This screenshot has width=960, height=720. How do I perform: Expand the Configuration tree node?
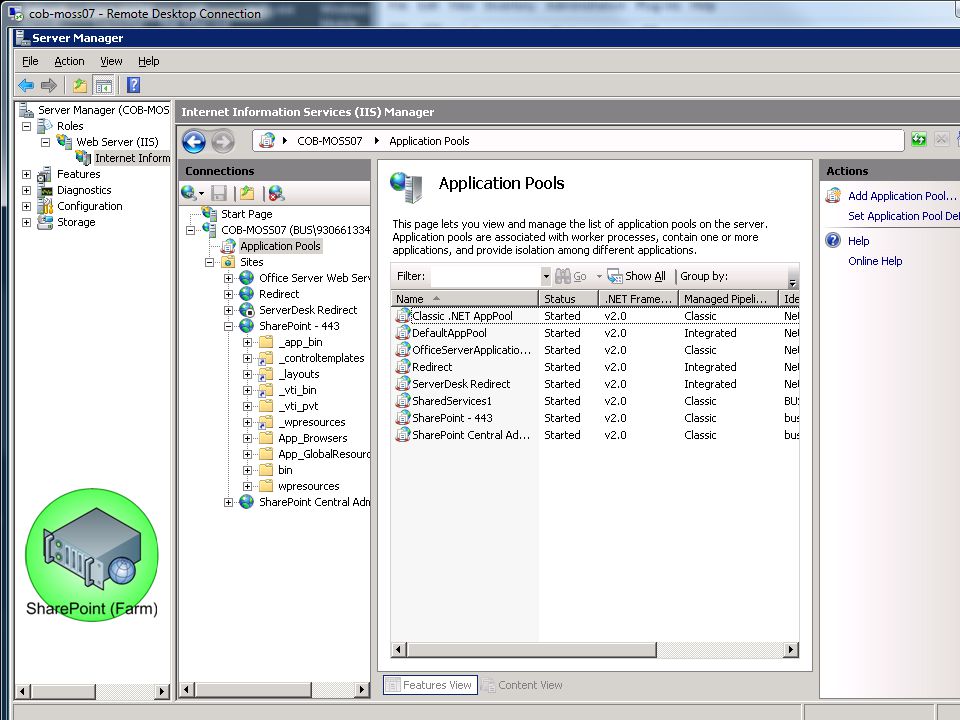point(26,206)
